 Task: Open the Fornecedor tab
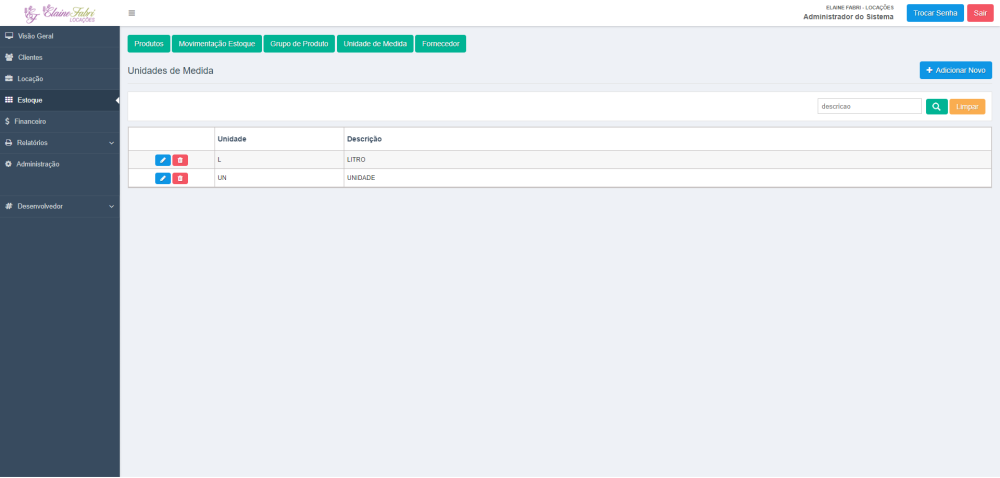point(441,43)
